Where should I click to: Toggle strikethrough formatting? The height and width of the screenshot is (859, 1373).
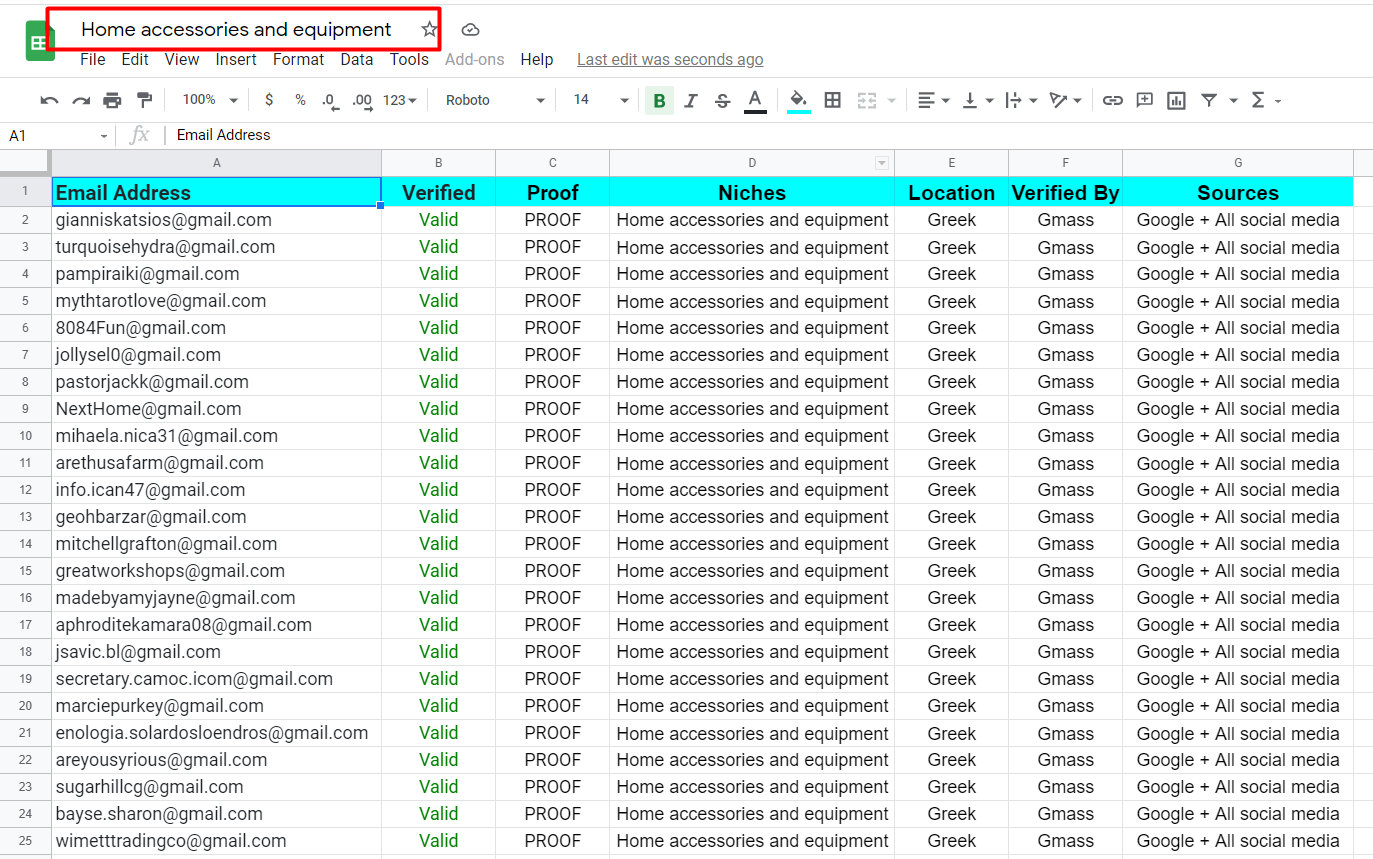pyautogui.click(x=722, y=100)
